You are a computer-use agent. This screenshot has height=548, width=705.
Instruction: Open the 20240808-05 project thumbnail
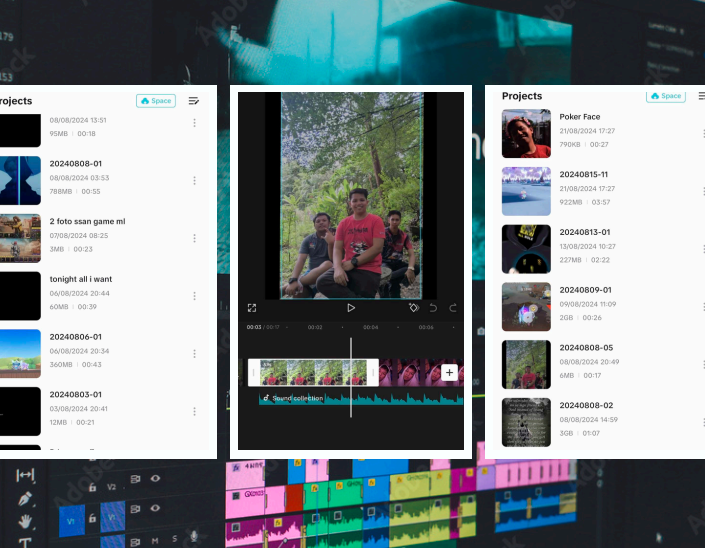(x=526, y=365)
